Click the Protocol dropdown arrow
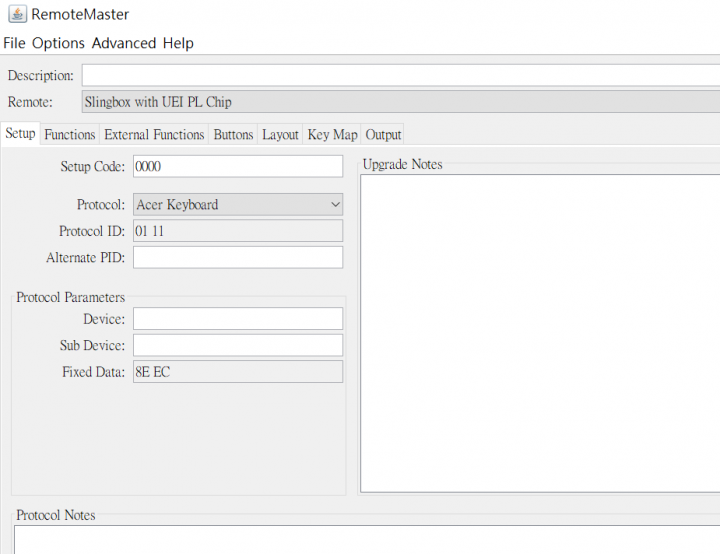The width and height of the screenshot is (720, 554). pos(336,204)
